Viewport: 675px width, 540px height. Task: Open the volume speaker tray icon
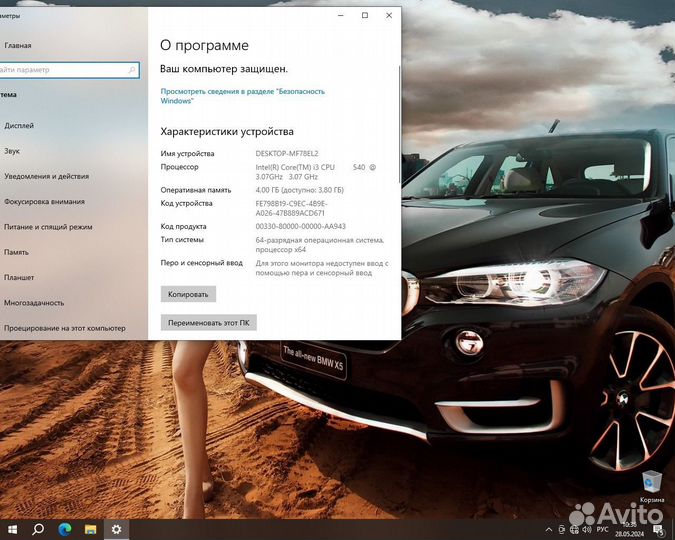pyautogui.click(x=586, y=529)
